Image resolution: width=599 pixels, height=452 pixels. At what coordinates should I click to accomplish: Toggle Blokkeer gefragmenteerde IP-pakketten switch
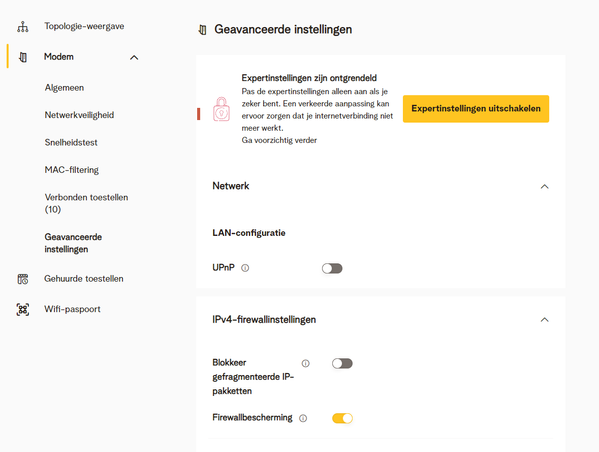coord(342,363)
